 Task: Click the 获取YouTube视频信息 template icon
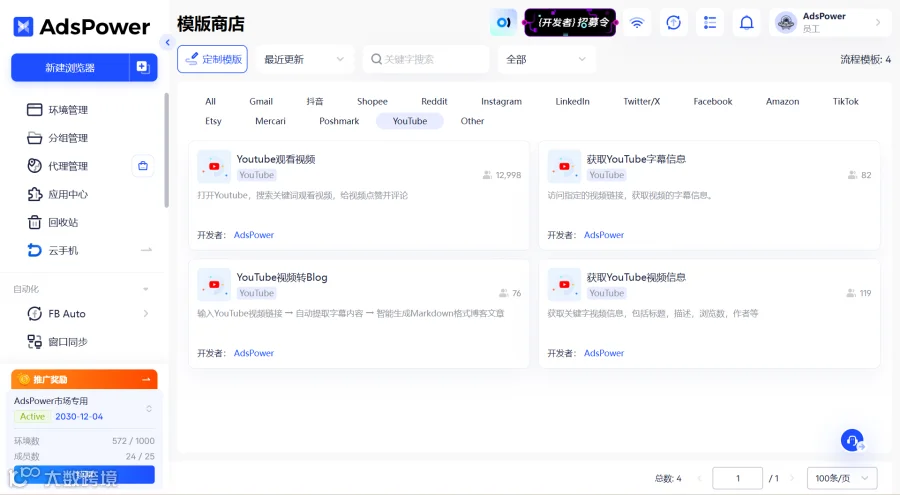564,285
